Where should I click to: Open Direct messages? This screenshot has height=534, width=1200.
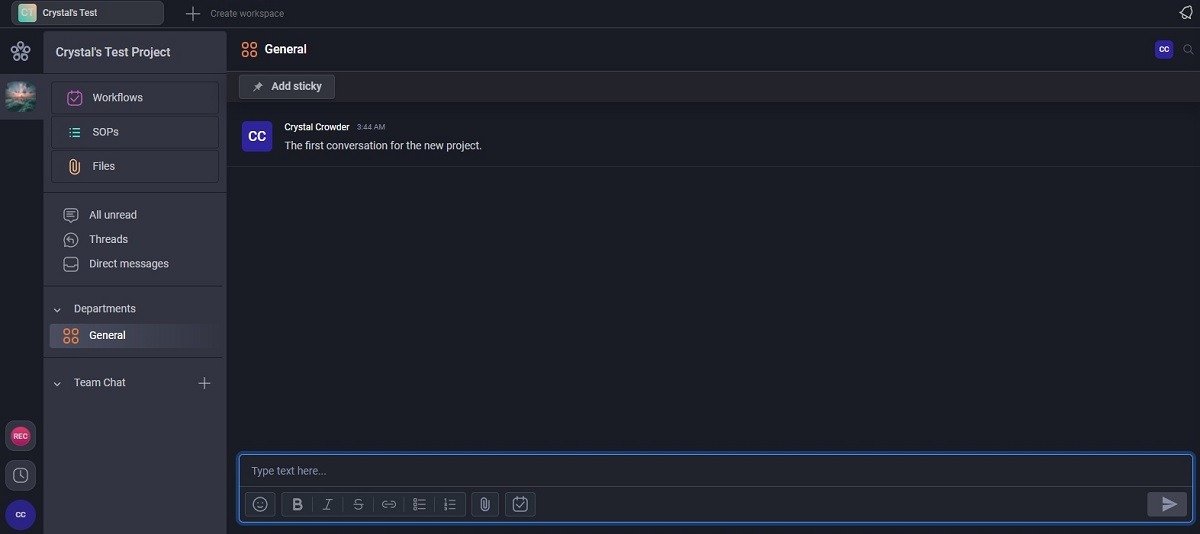(129, 264)
